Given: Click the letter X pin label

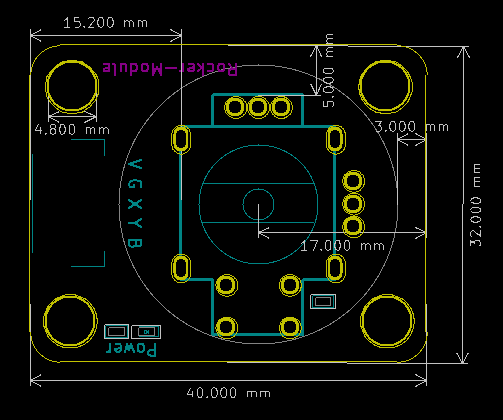Looking at the screenshot, I should coord(135,204).
